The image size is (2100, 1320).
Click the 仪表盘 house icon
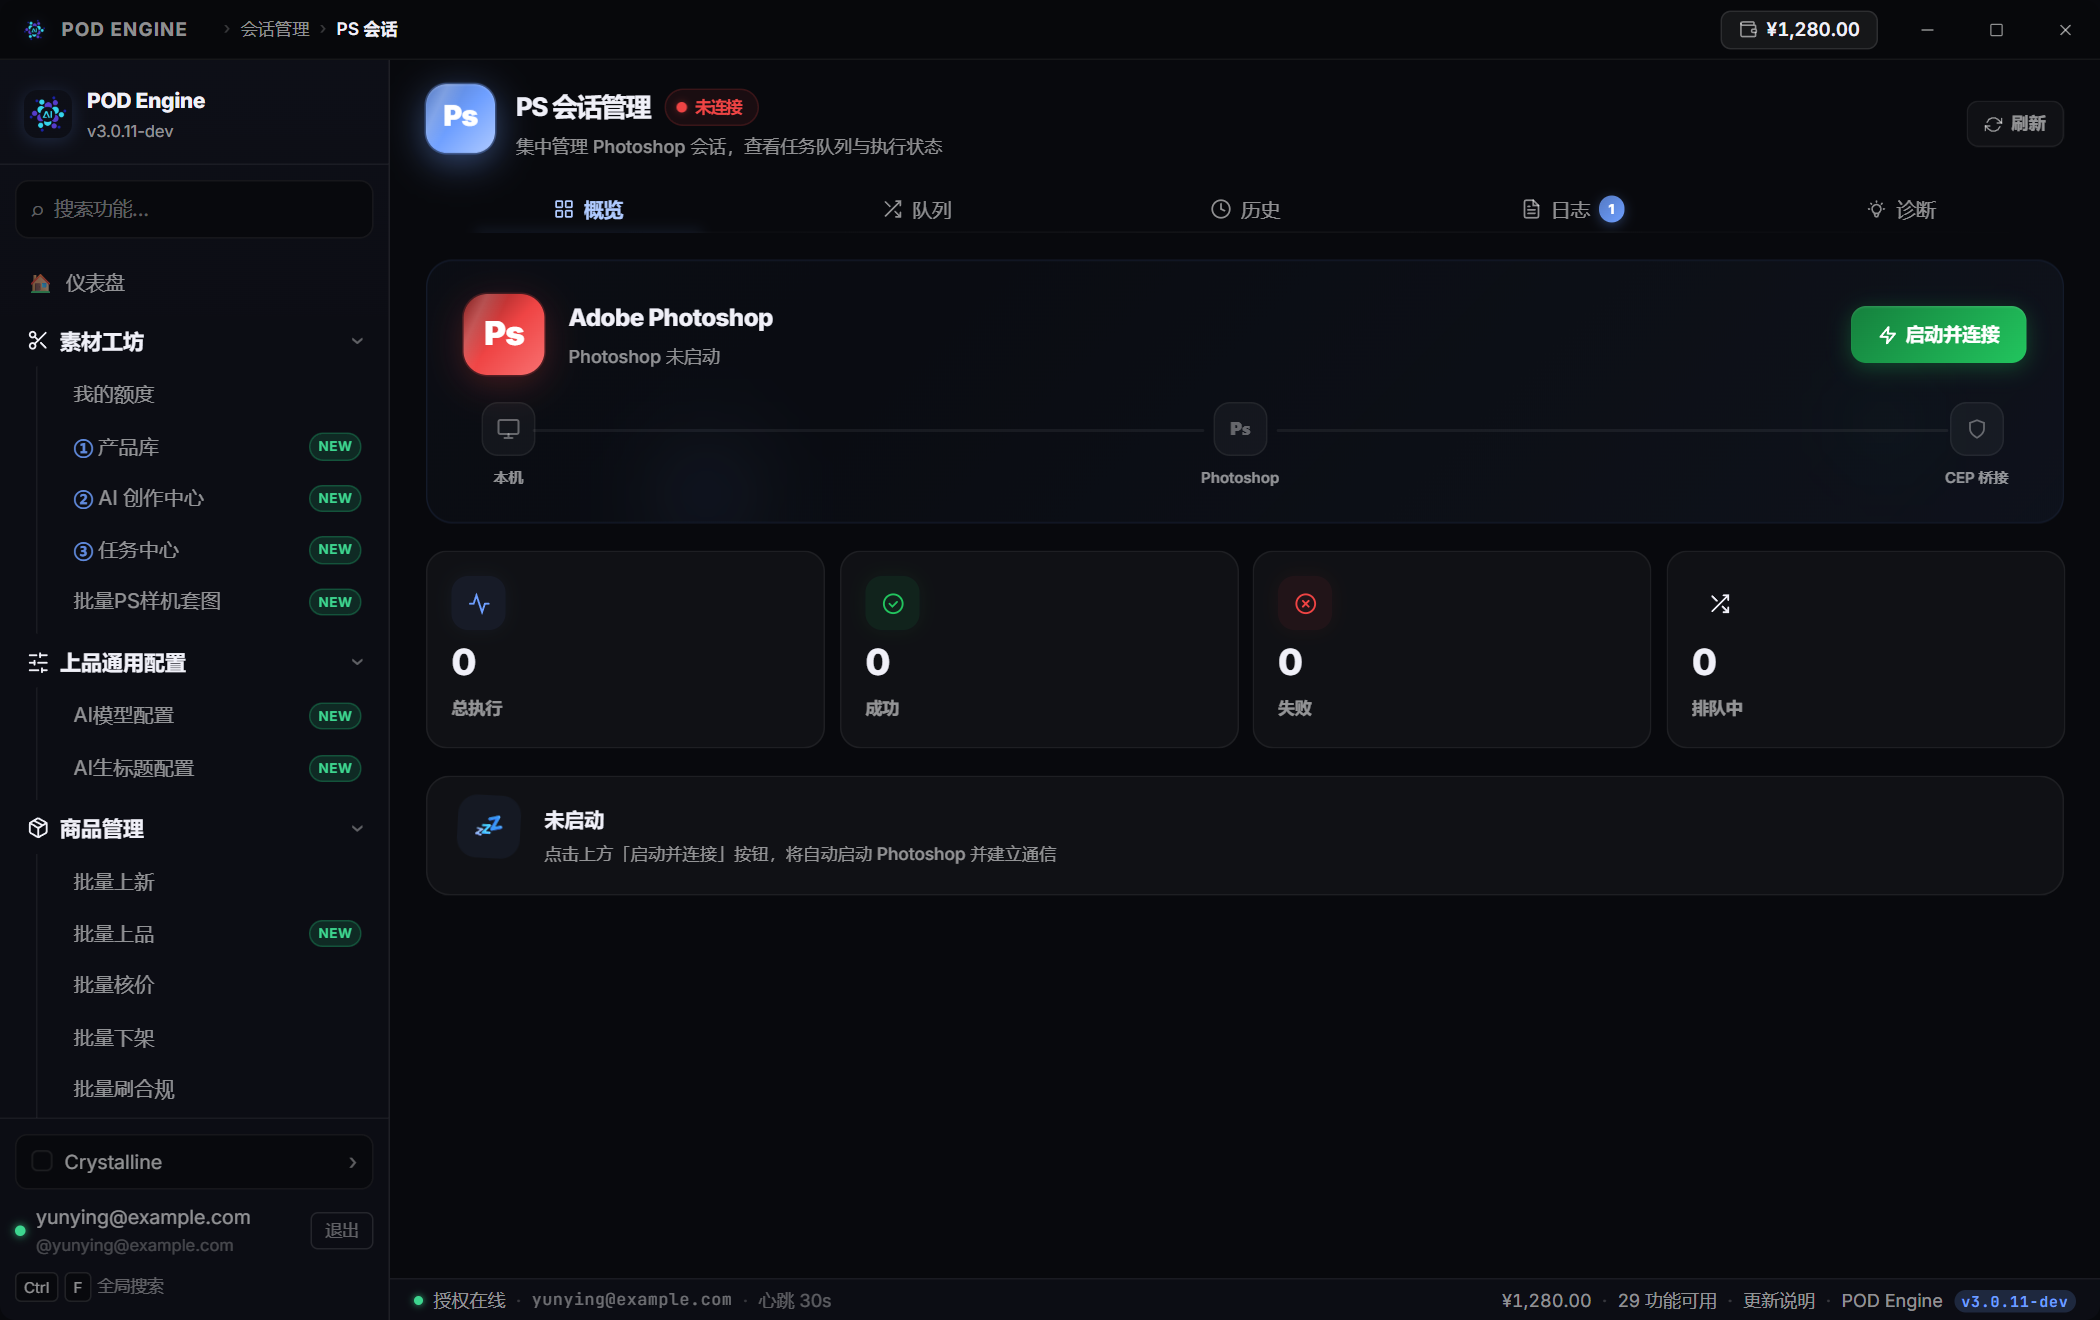click(40, 283)
